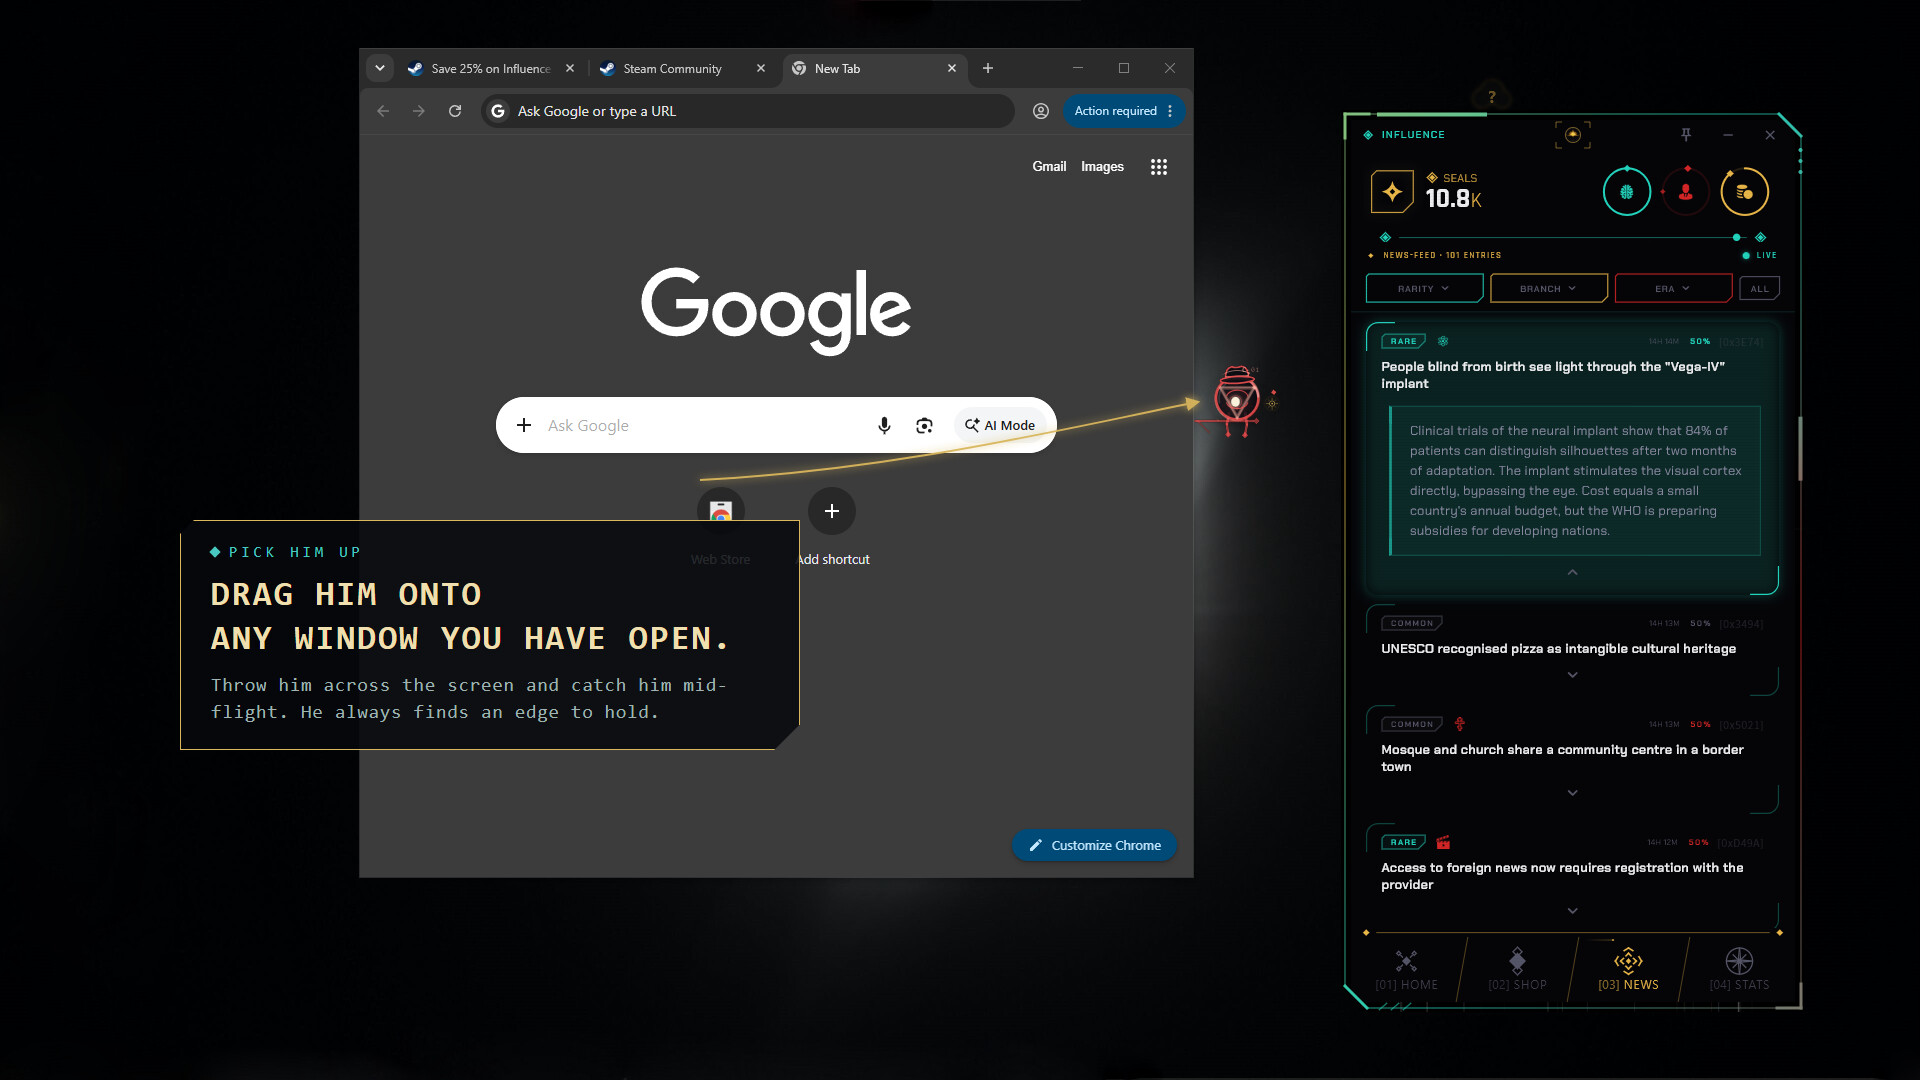Click the red robot mascot on the desktop
1920x1080 pixels.
[x=1237, y=401]
